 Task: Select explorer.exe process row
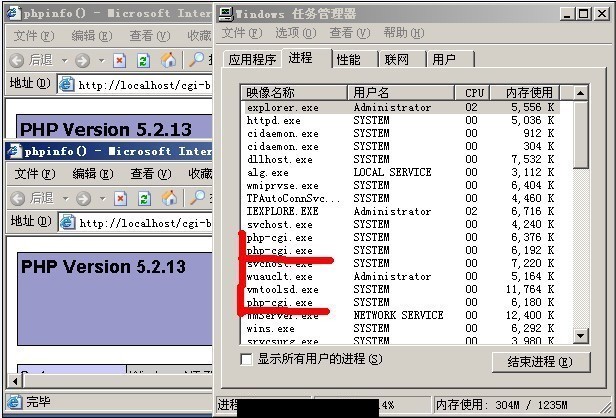[x=400, y=108]
